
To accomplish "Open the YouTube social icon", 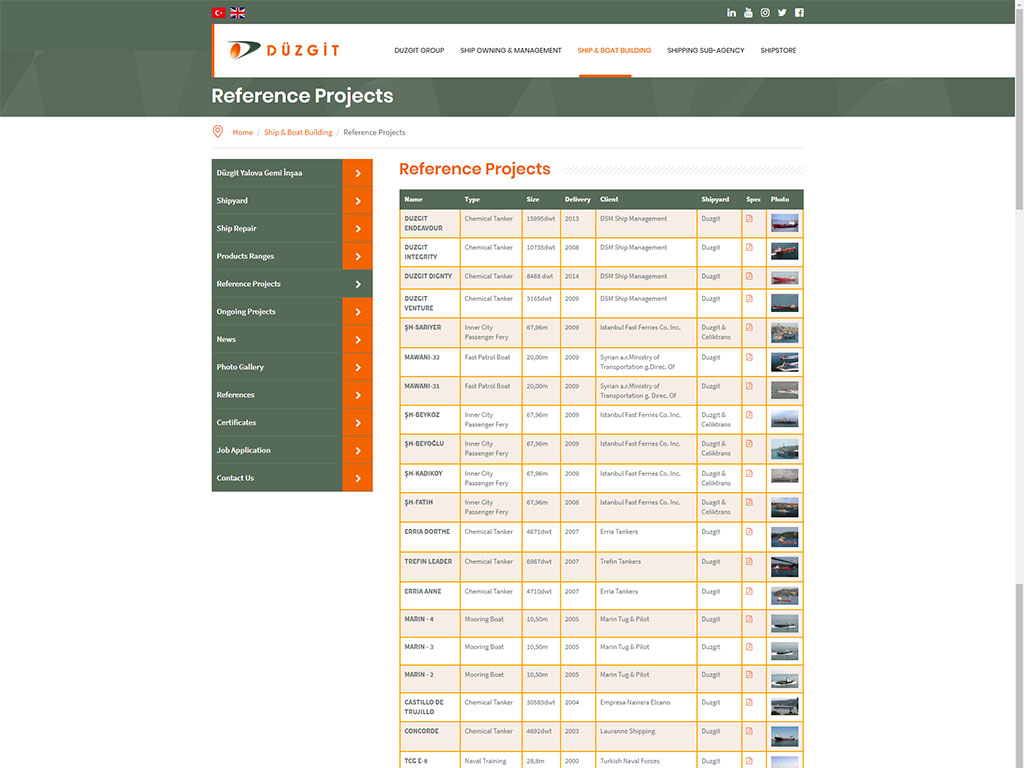I will click(x=748, y=12).
